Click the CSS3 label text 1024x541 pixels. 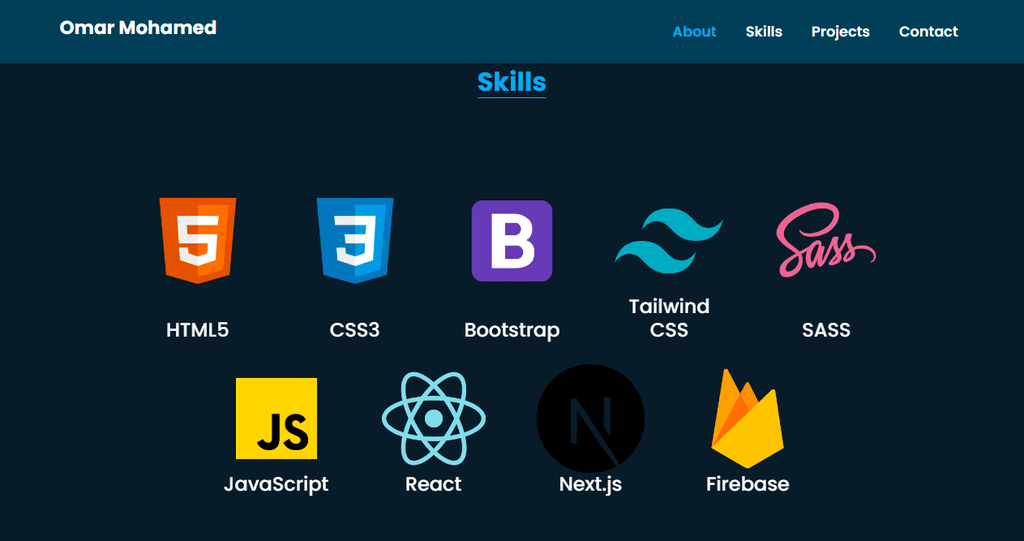point(355,330)
